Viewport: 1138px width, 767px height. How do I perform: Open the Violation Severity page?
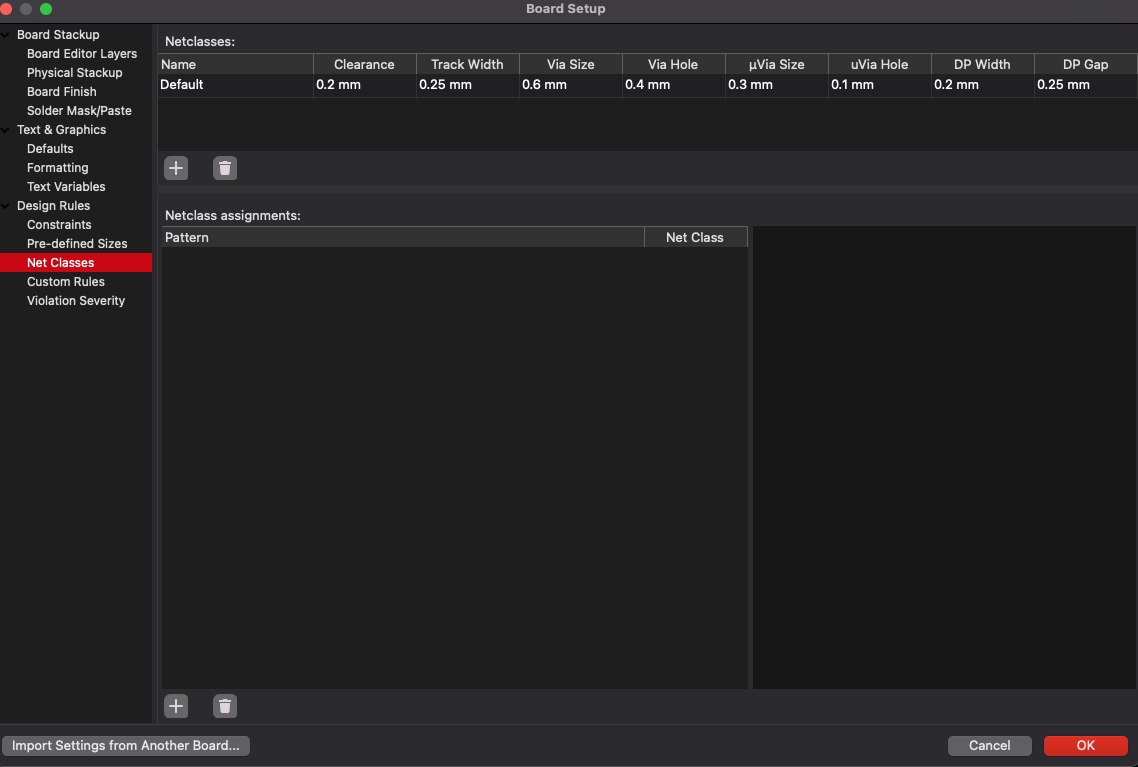click(75, 300)
